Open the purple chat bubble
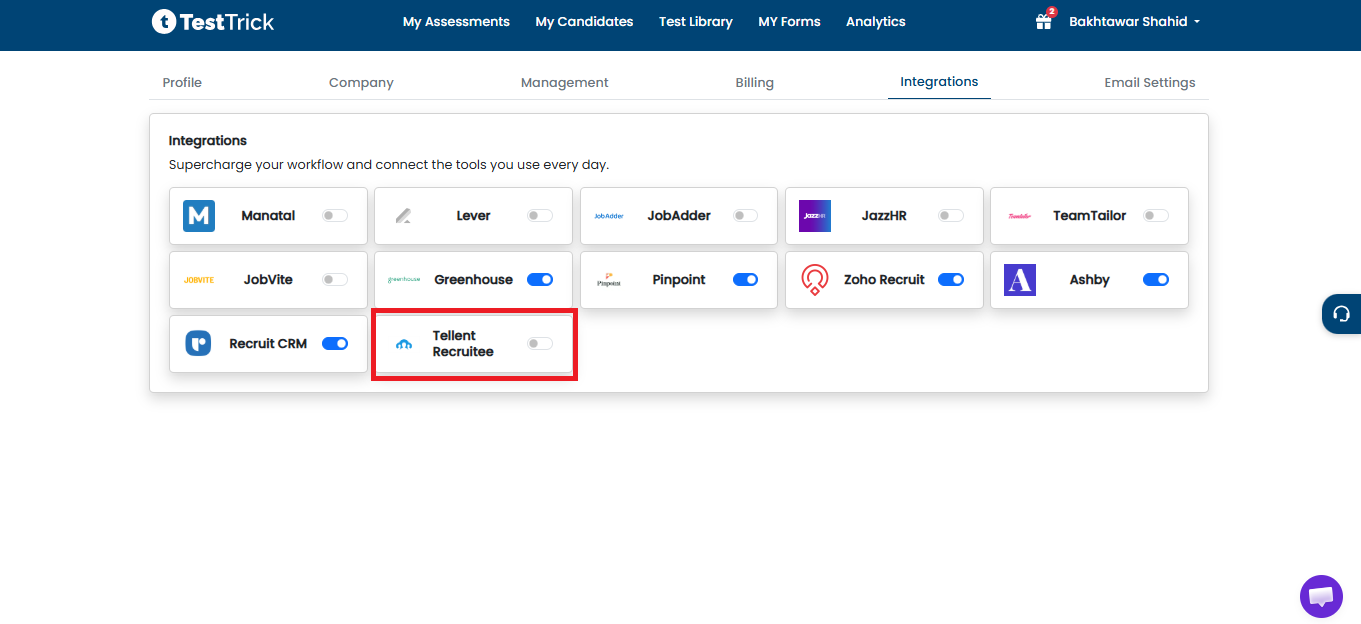1361x624 pixels. (1321, 597)
